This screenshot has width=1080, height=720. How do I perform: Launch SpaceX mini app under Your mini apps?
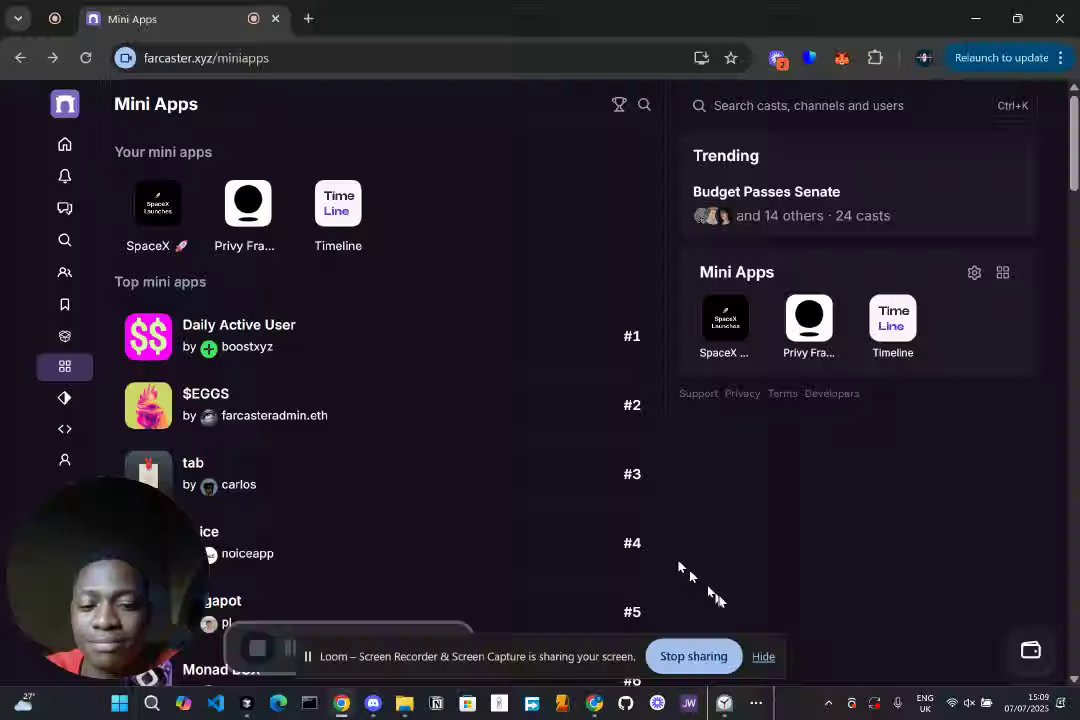[158, 216]
